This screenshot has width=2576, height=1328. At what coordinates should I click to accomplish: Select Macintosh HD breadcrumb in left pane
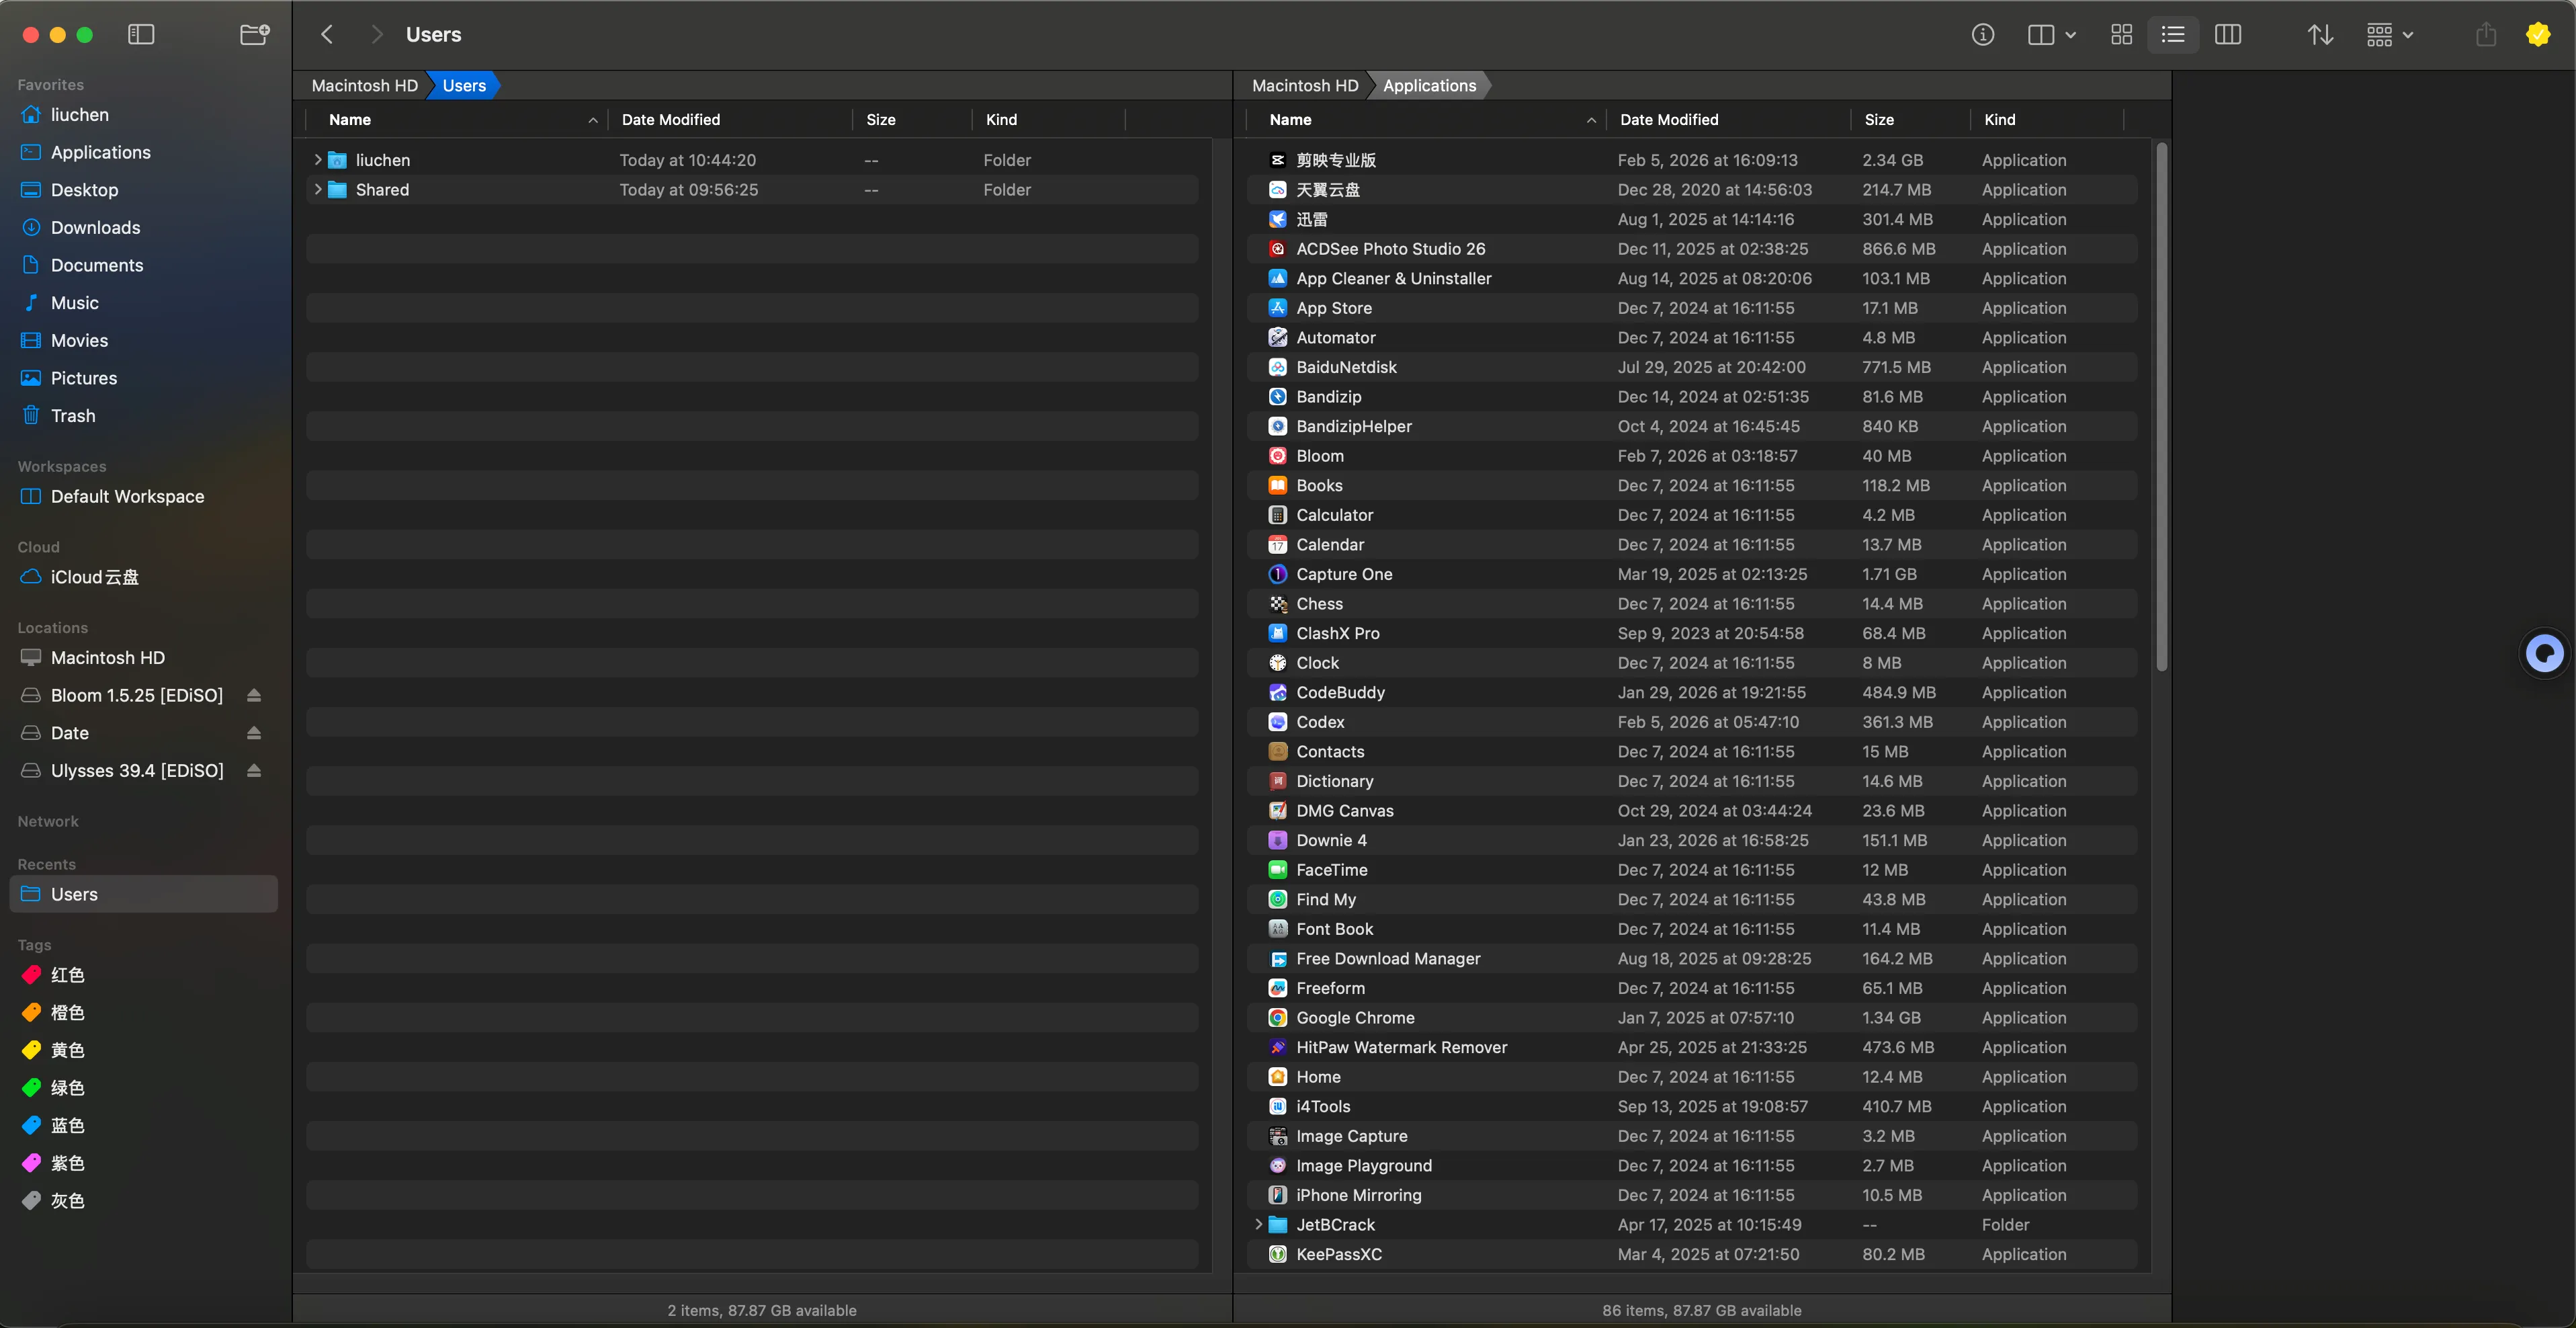[364, 86]
